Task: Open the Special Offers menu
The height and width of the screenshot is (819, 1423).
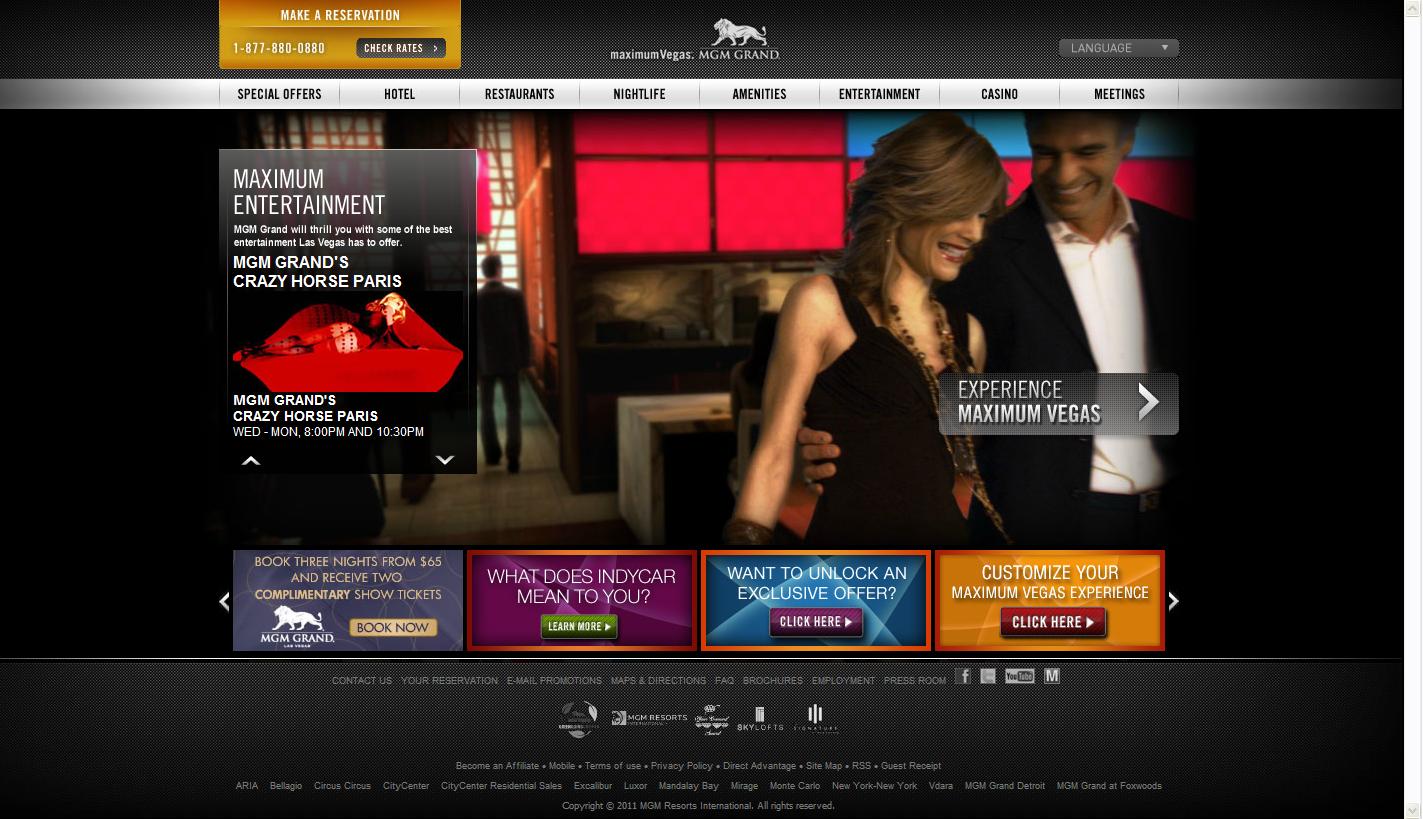Action: [x=279, y=94]
